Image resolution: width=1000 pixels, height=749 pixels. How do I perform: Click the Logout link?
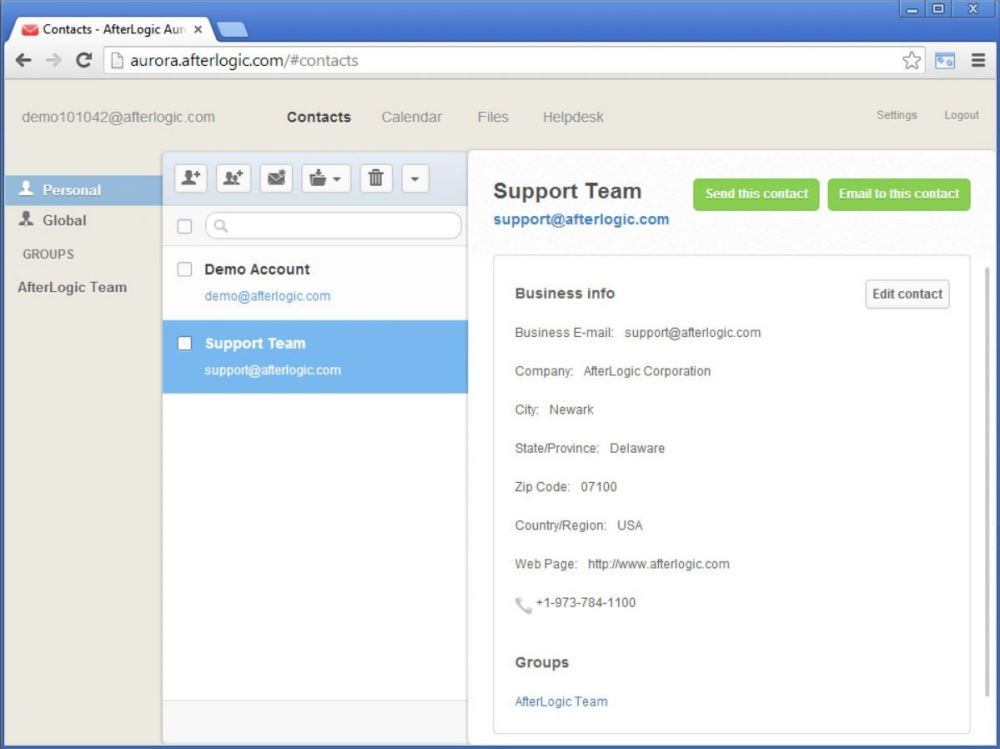[x=961, y=115]
